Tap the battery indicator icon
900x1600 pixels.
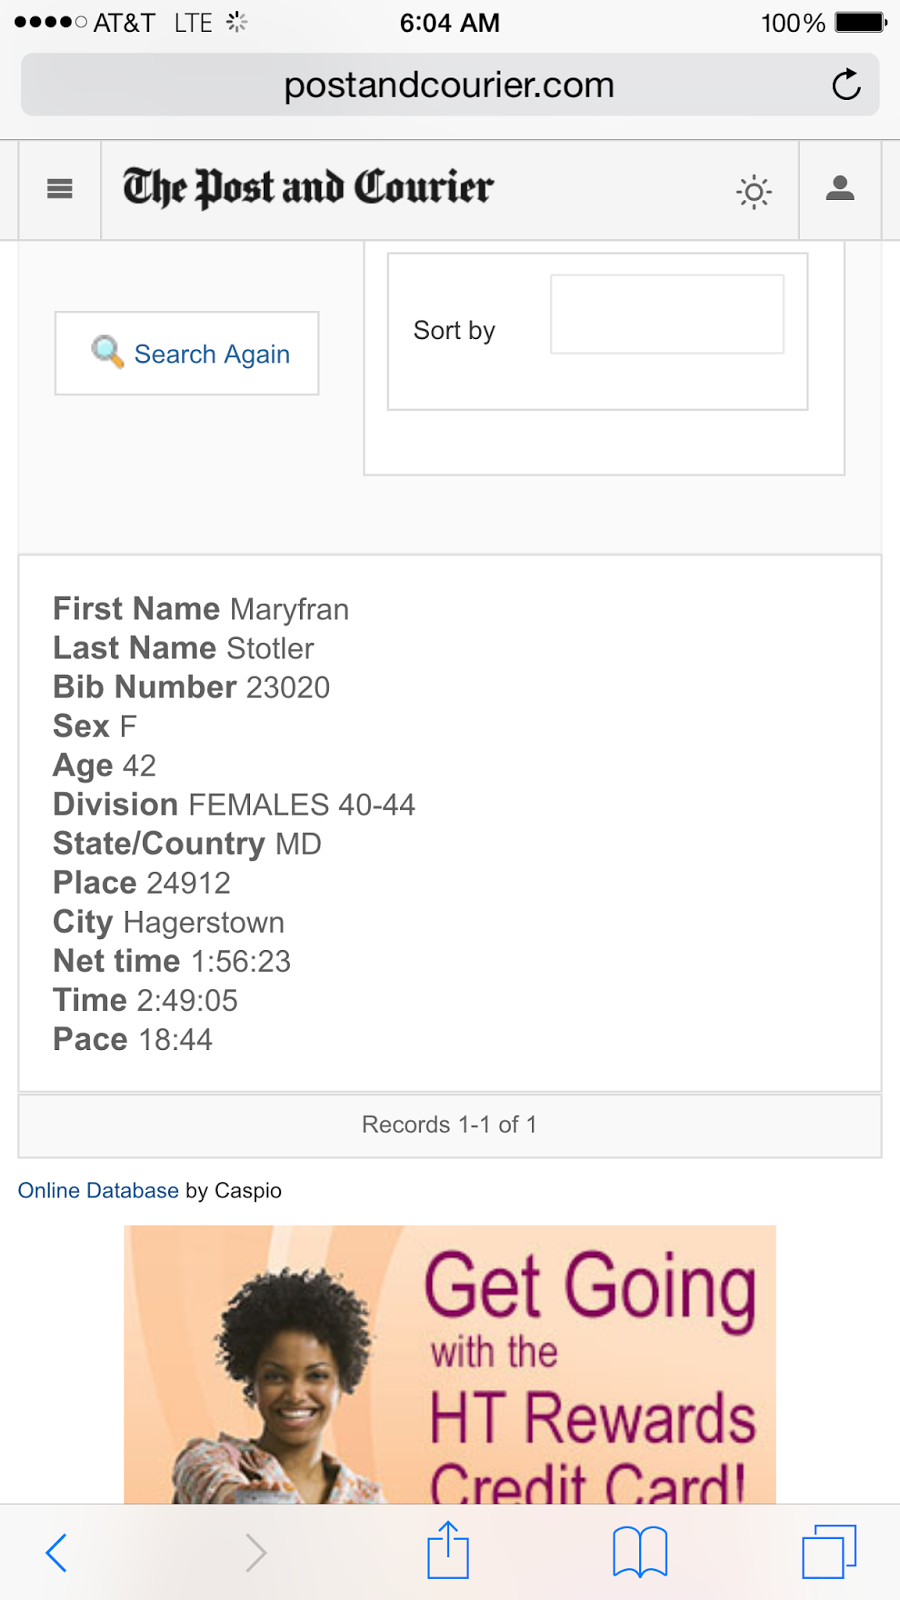(860, 22)
